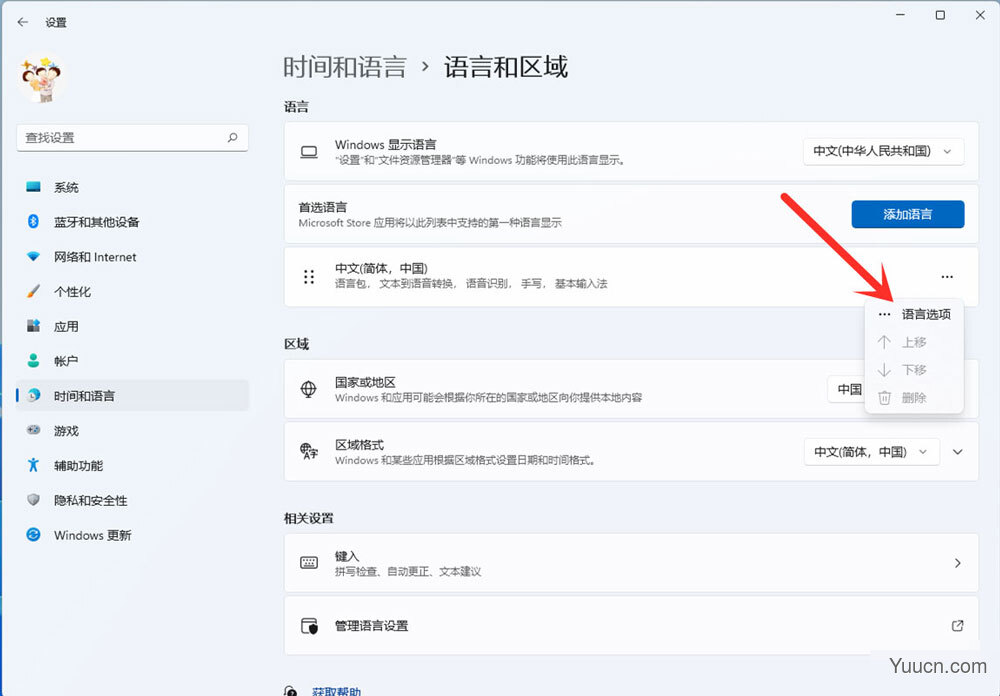Click the external link icon on 管理语言设置

tap(957, 625)
